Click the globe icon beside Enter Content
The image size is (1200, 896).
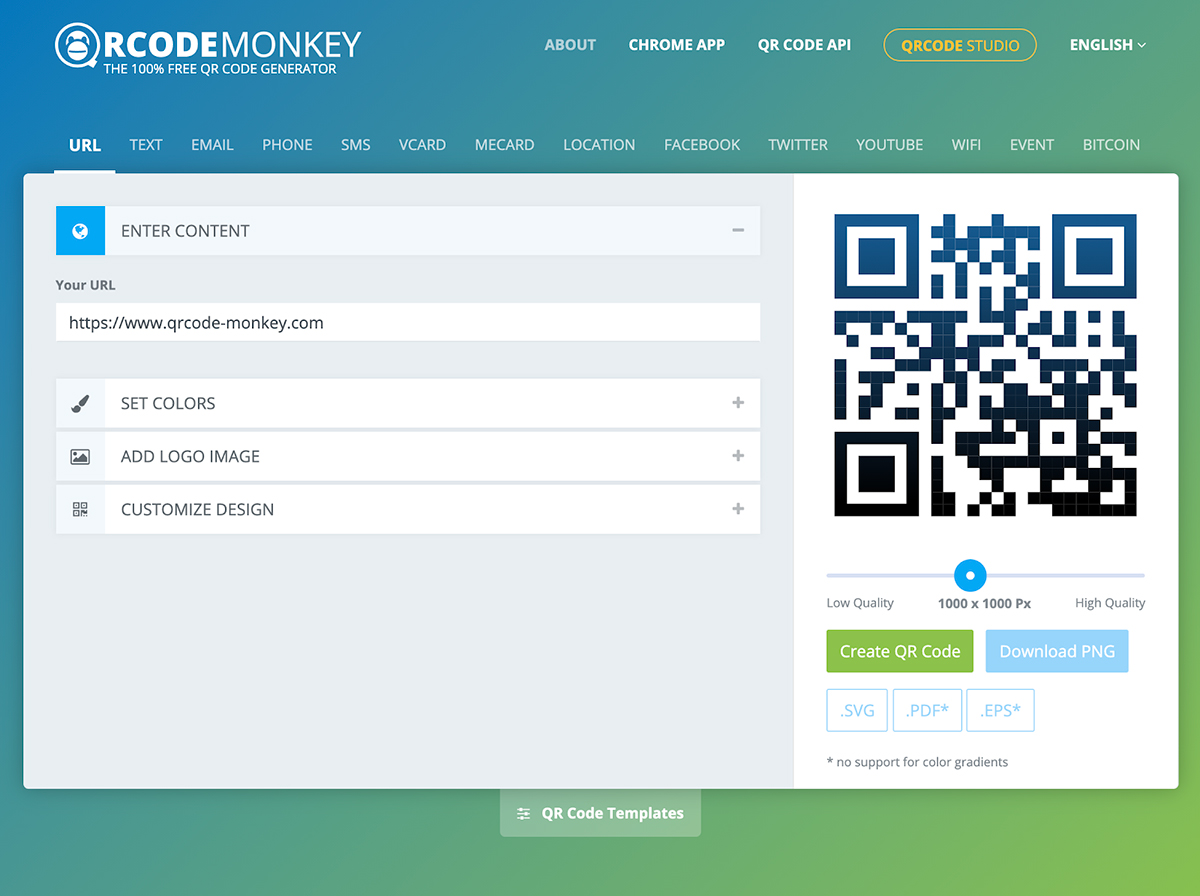click(x=80, y=231)
